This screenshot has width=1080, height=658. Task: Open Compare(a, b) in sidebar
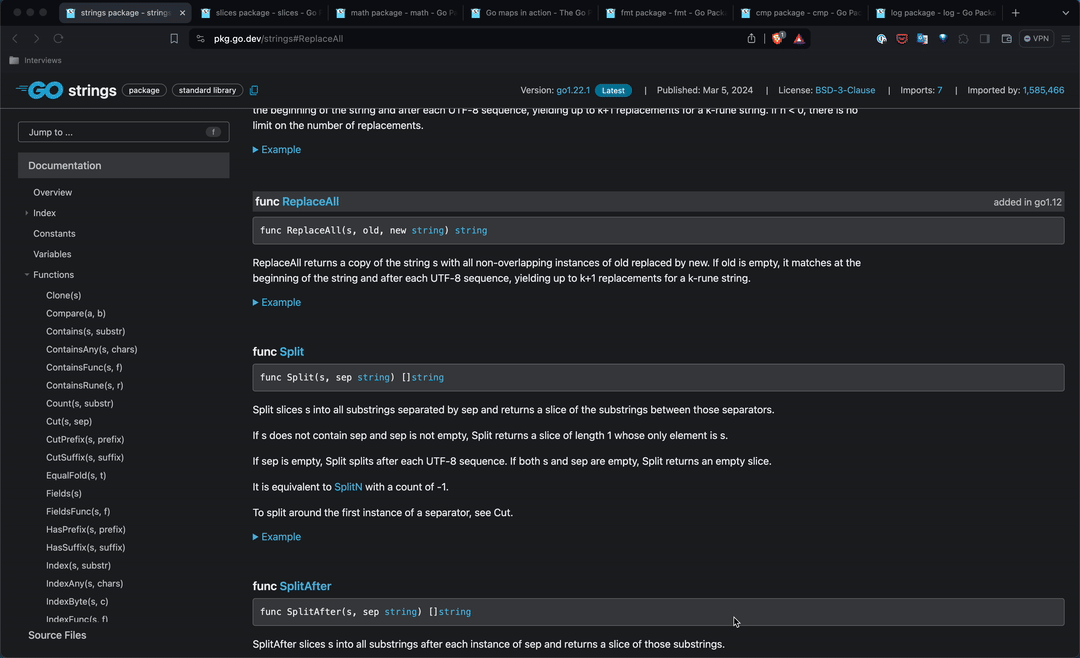point(76,313)
